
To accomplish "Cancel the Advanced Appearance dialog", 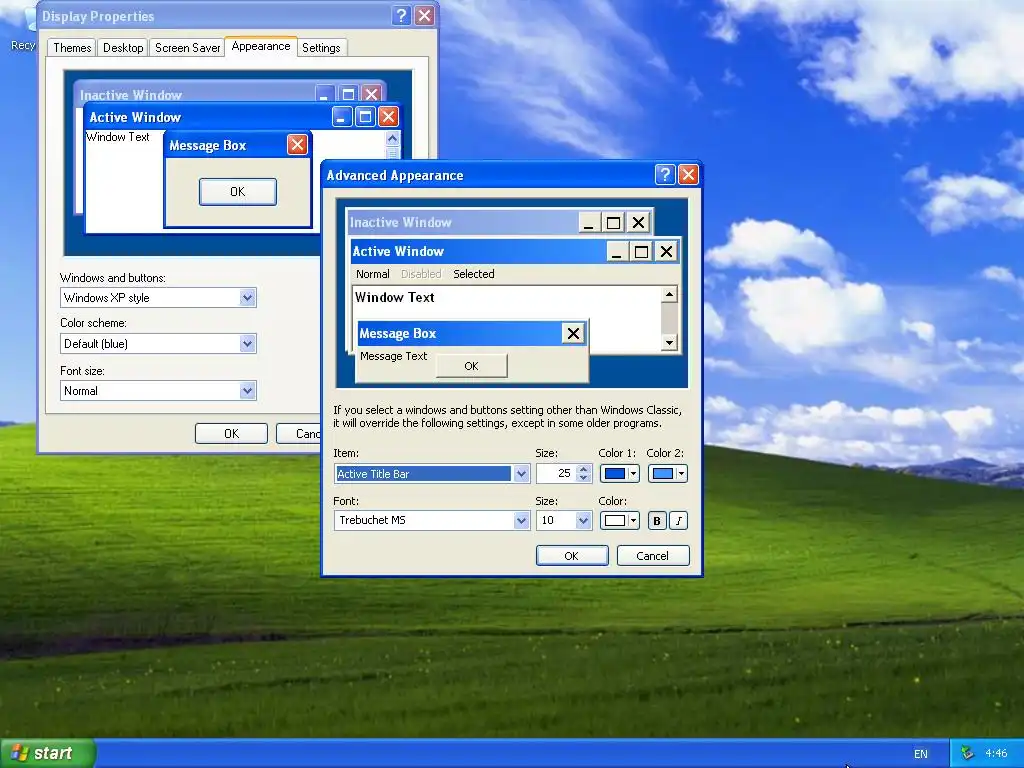I will tap(652, 556).
